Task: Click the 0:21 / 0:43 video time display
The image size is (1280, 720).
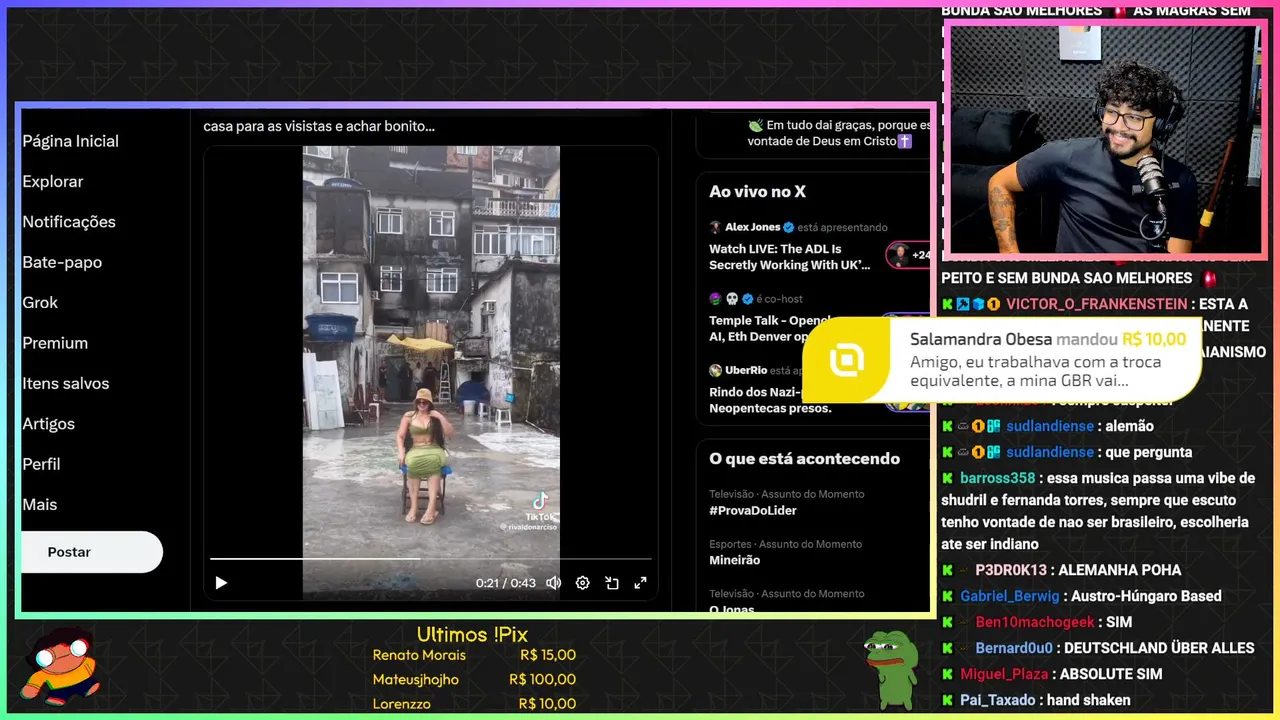Action: click(505, 583)
